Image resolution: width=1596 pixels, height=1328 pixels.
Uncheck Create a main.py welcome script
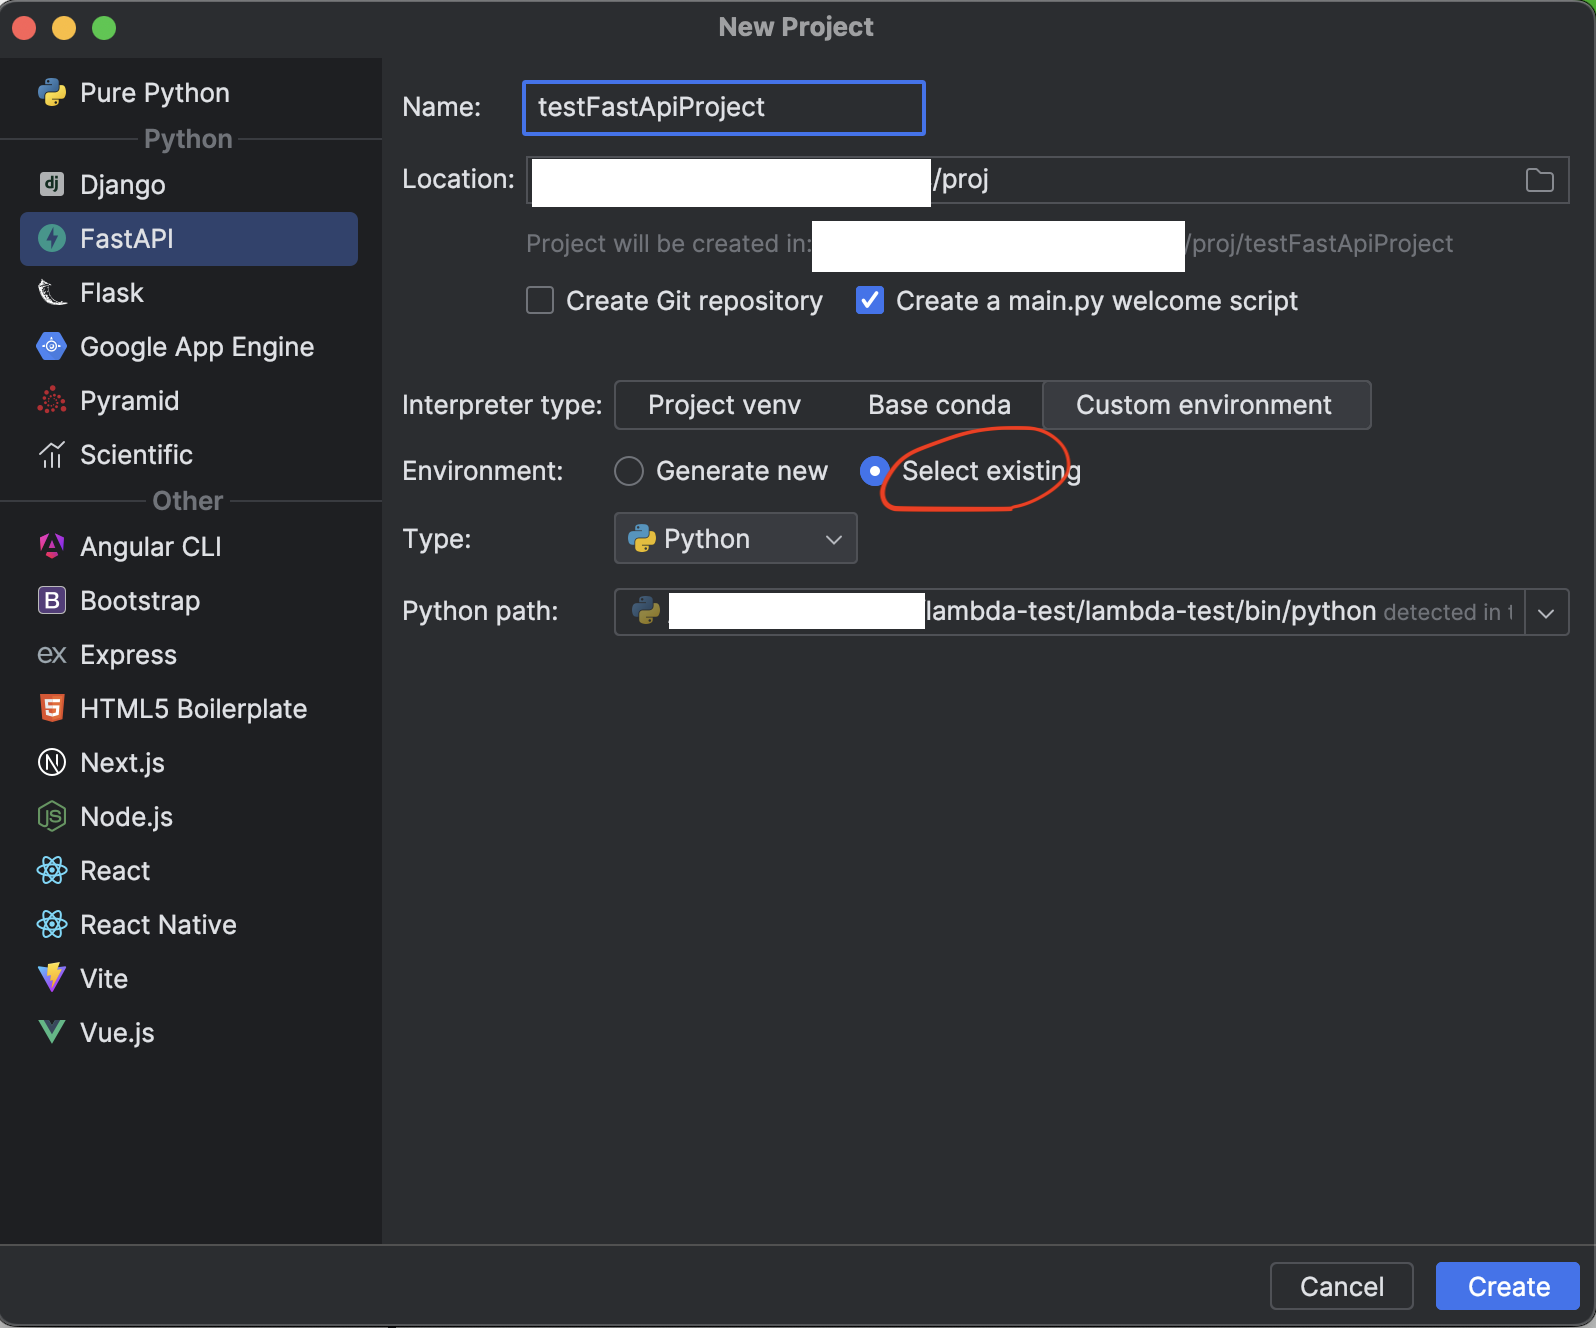[x=870, y=301]
